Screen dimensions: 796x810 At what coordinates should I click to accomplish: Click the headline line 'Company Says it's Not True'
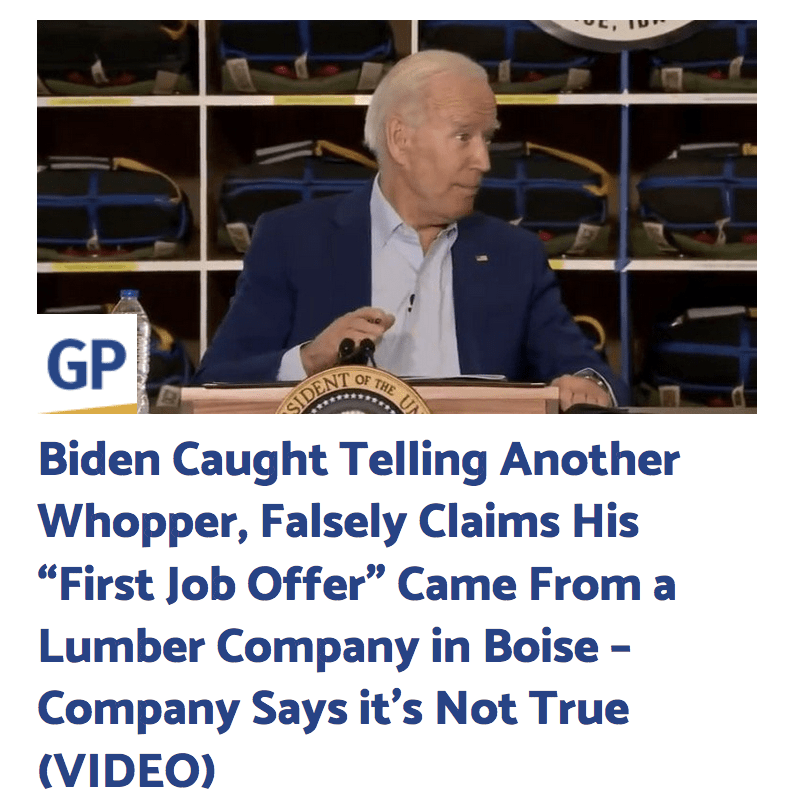(334, 709)
